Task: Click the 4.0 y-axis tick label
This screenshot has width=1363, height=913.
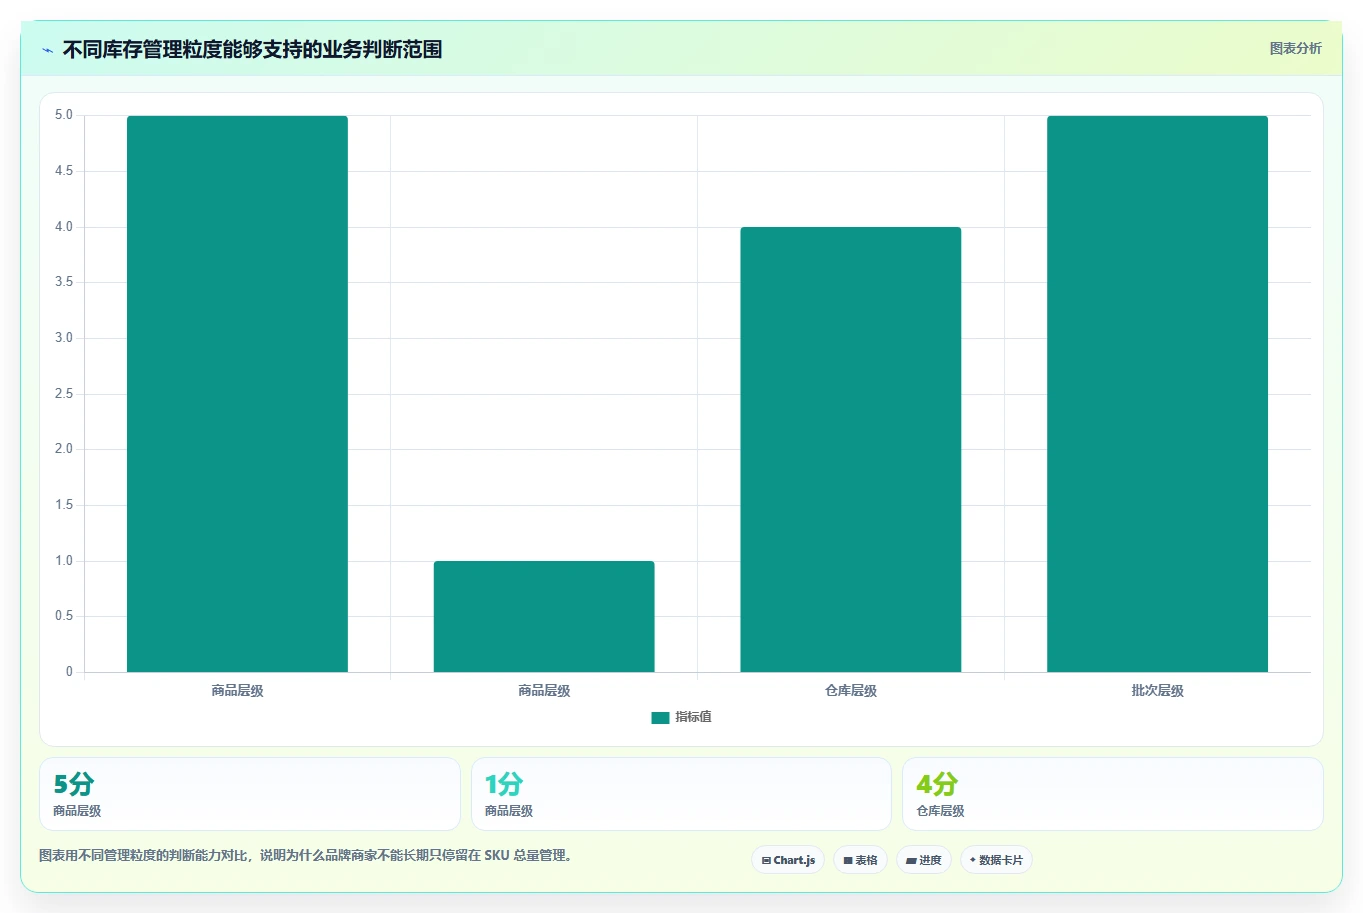Action: coord(64,227)
